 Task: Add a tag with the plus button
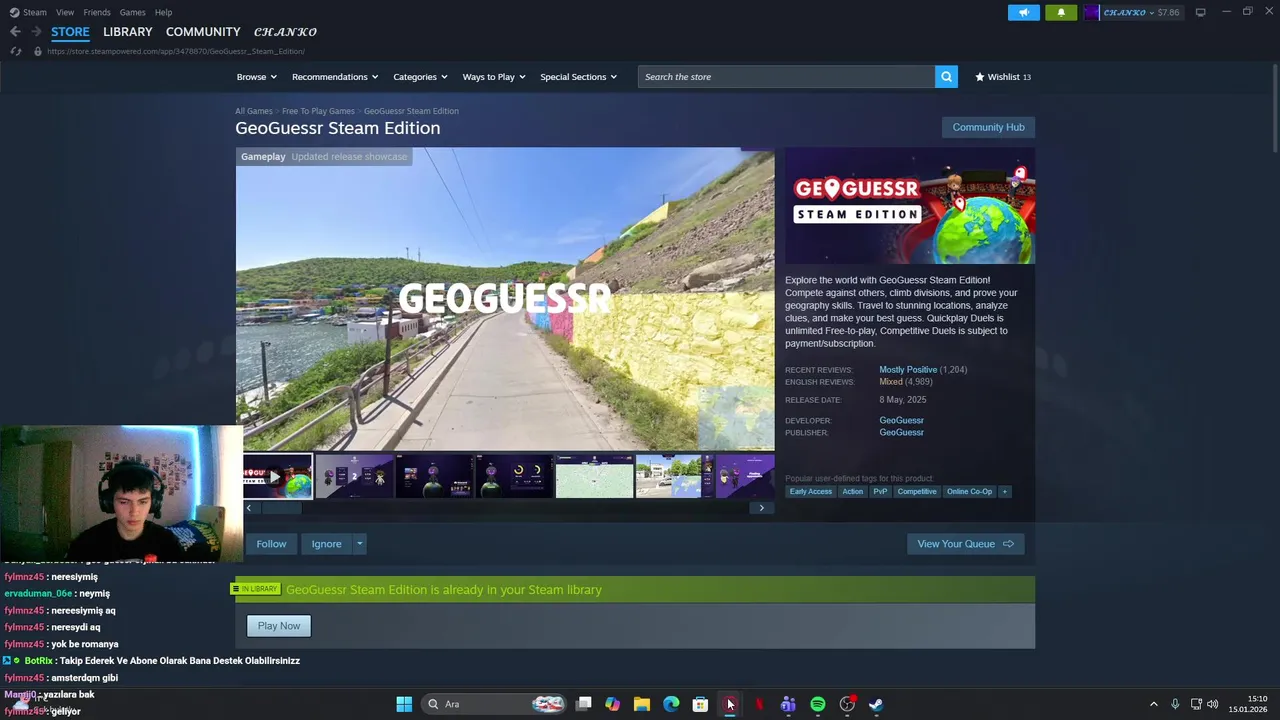click(x=1004, y=491)
